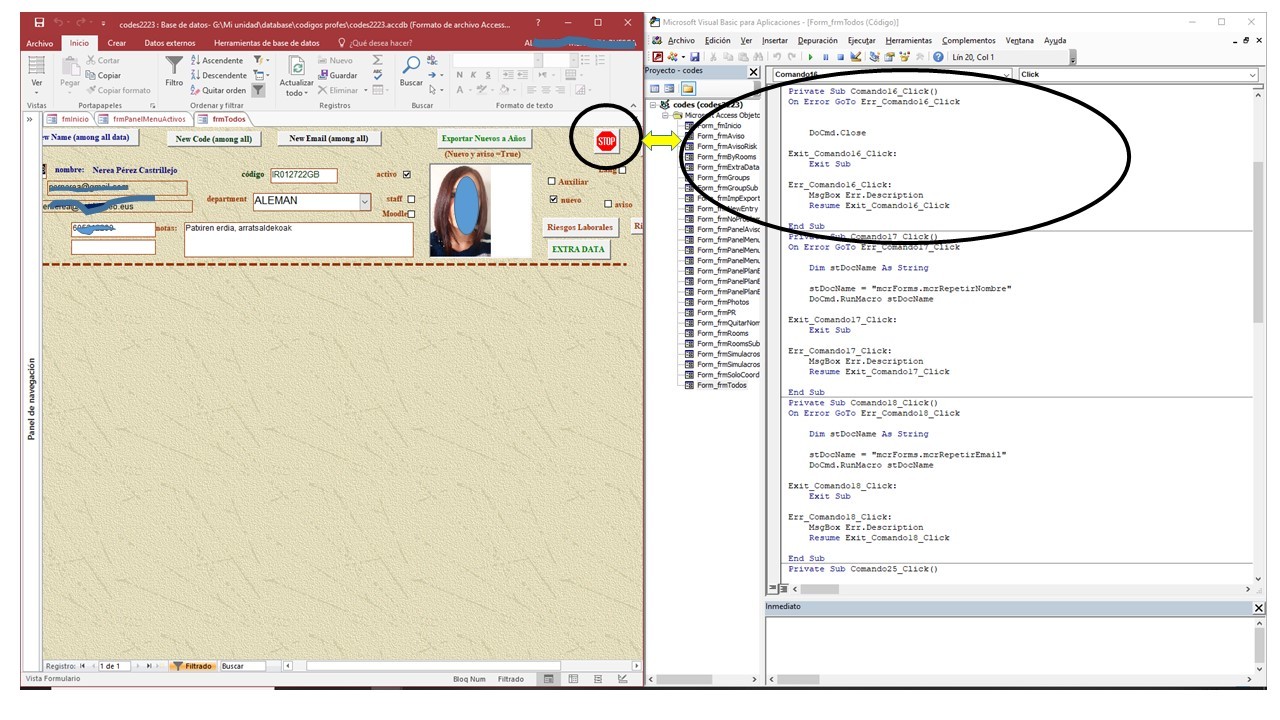This screenshot has width=1280, height=720.
Task: Click the Filtro funnel icon
Action: tap(174, 66)
